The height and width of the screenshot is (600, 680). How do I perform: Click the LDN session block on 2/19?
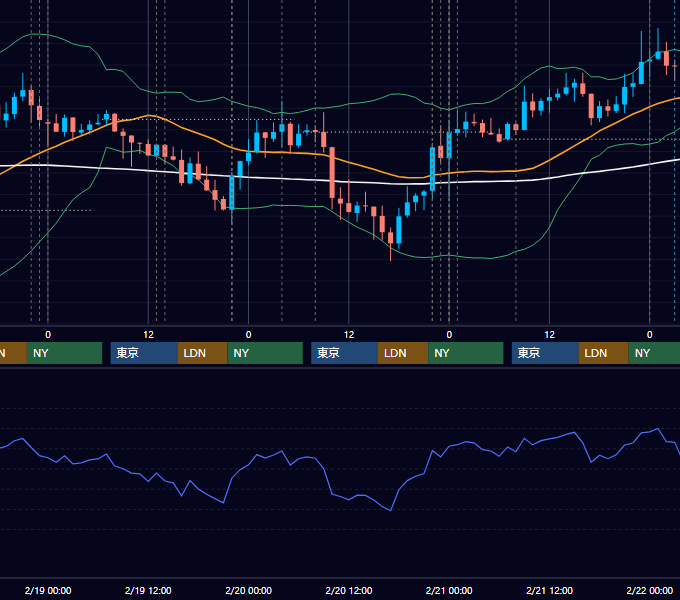tap(203, 353)
